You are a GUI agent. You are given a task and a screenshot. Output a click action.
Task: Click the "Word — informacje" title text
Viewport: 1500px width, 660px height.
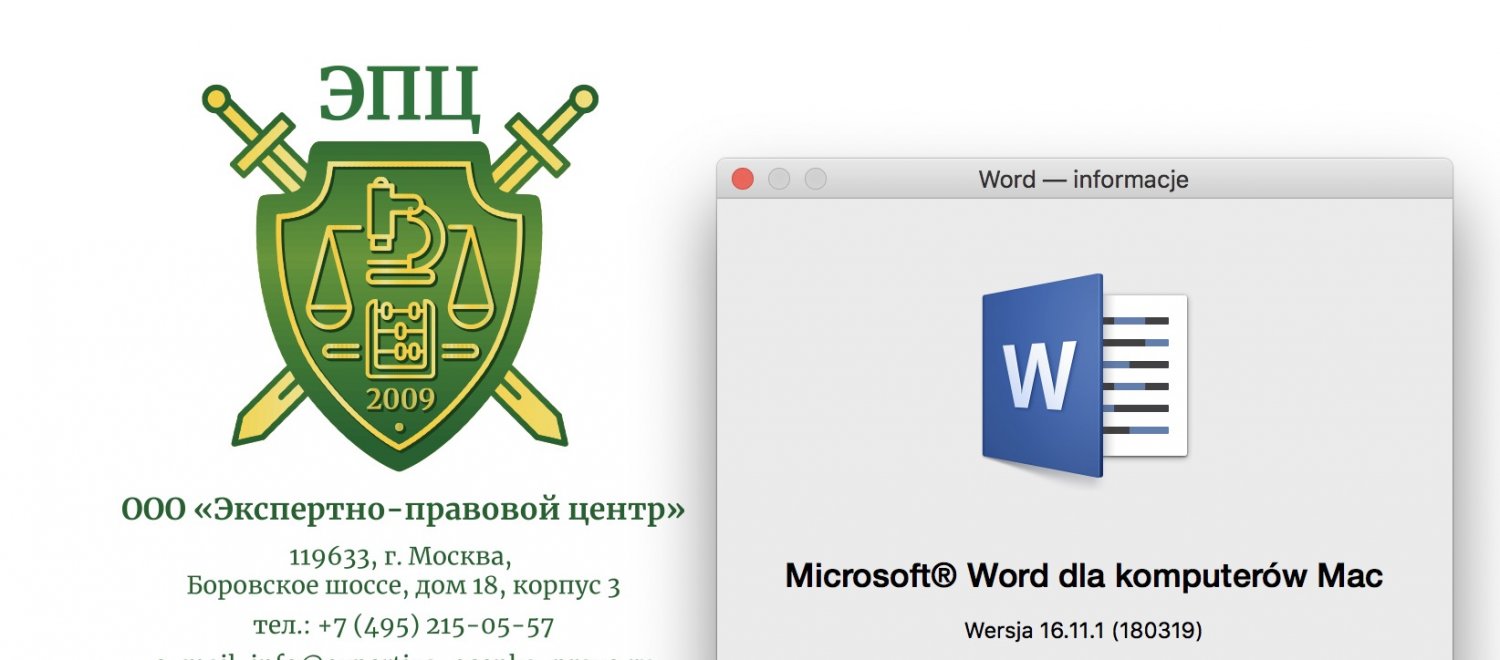[x=1083, y=180]
